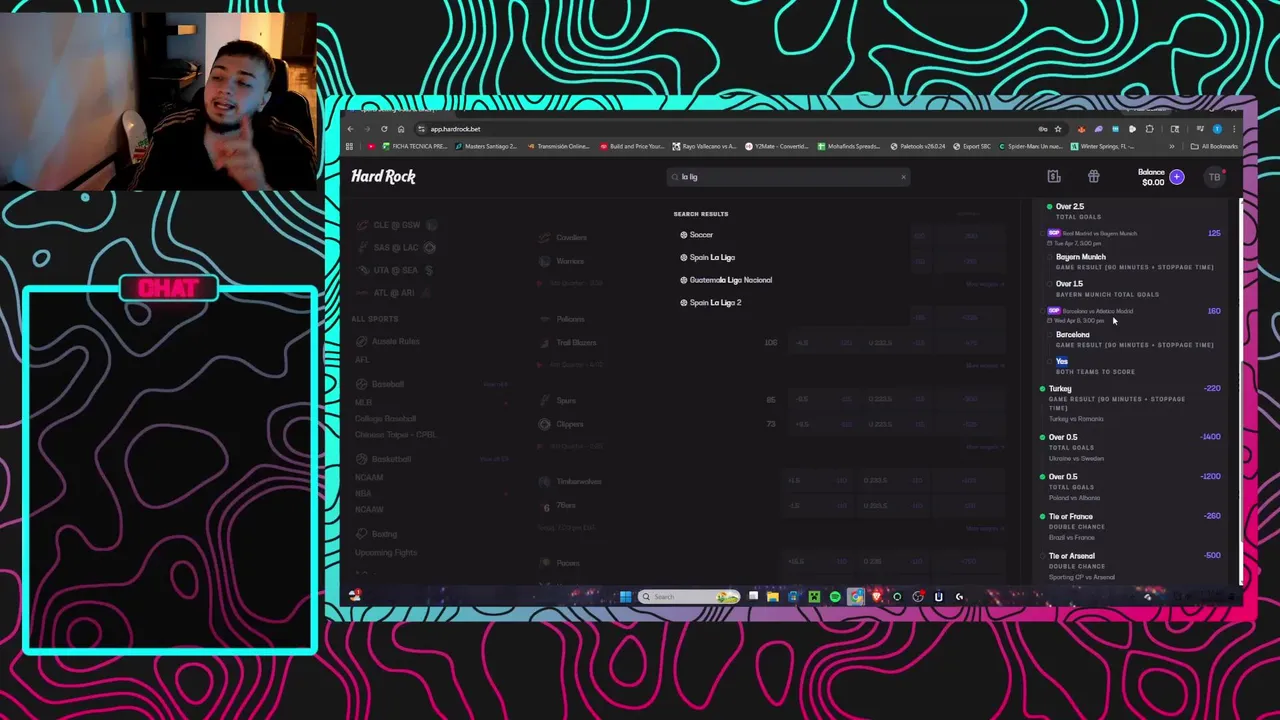Open the Export SBC bookmark
Image resolution: width=1280 pixels, height=720 pixels.
972,147
